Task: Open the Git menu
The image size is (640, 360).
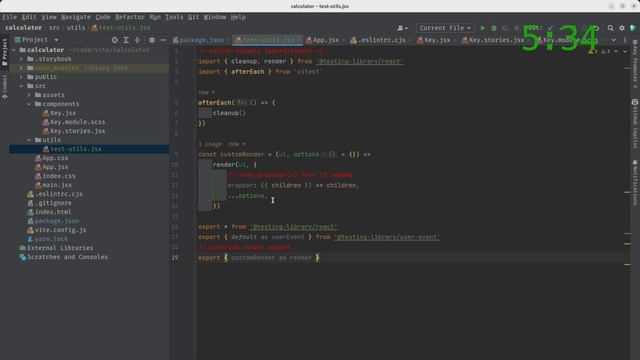Action: click(193, 17)
